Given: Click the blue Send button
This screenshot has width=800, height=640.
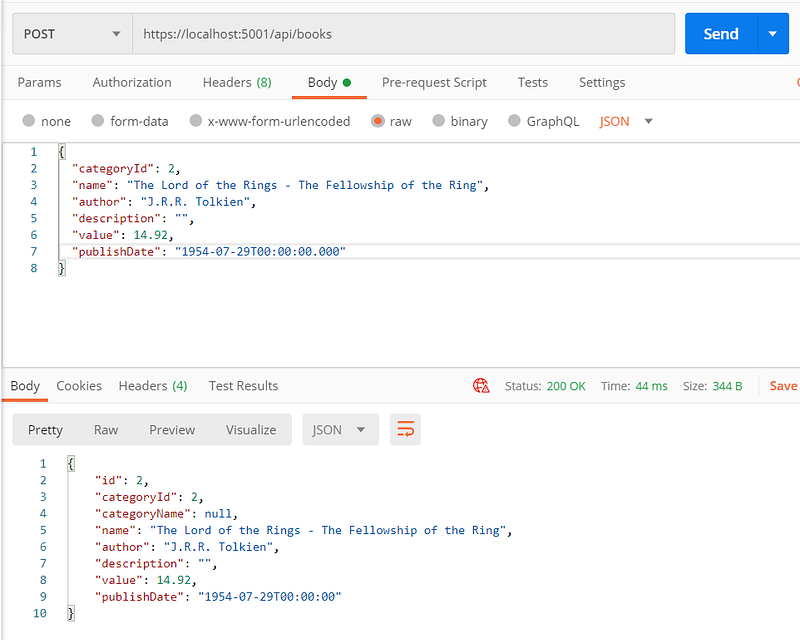Looking at the screenshot, I should 720,34.
